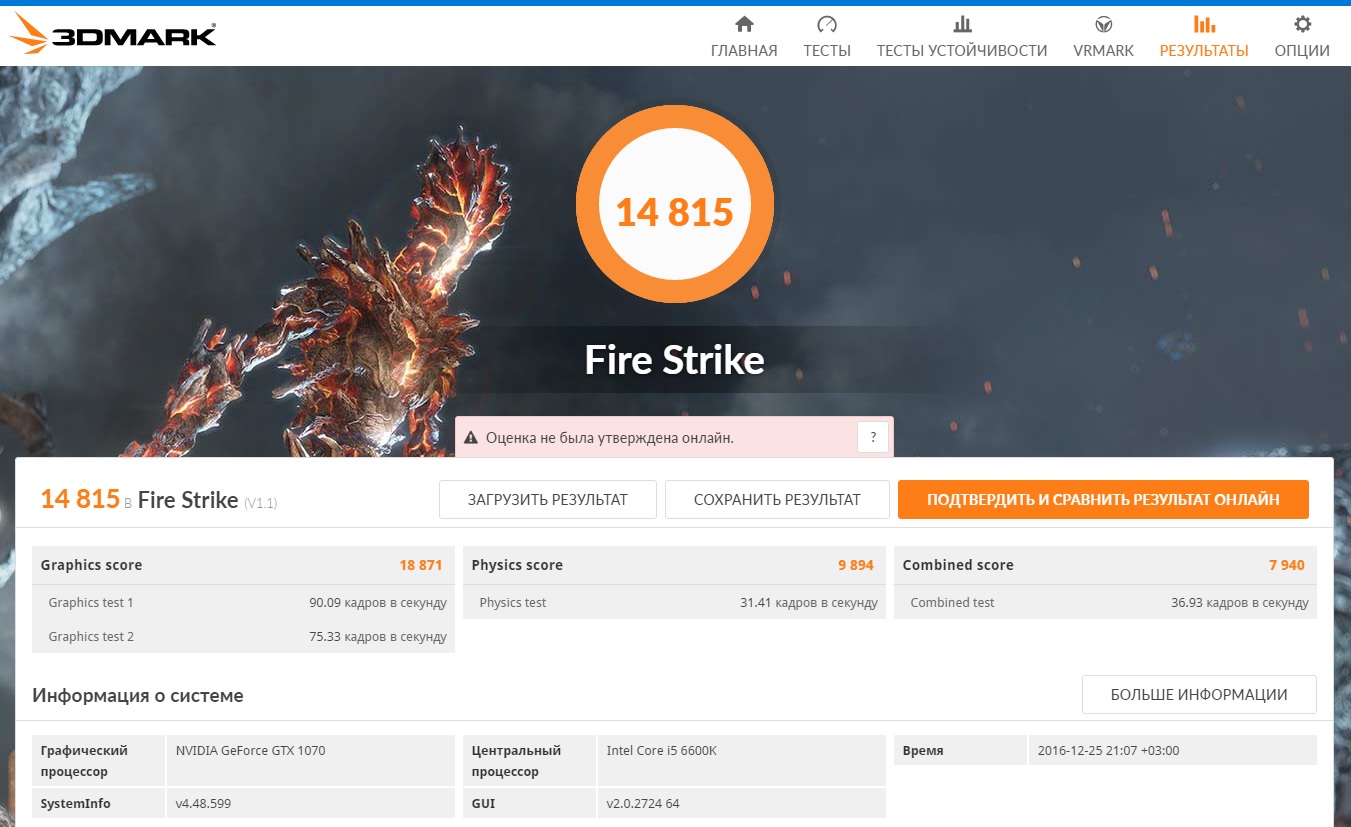Screen dimensions: 1351x827
Task: Click the home icon above ГЛАВНАЯ
Action: point(744,24)
